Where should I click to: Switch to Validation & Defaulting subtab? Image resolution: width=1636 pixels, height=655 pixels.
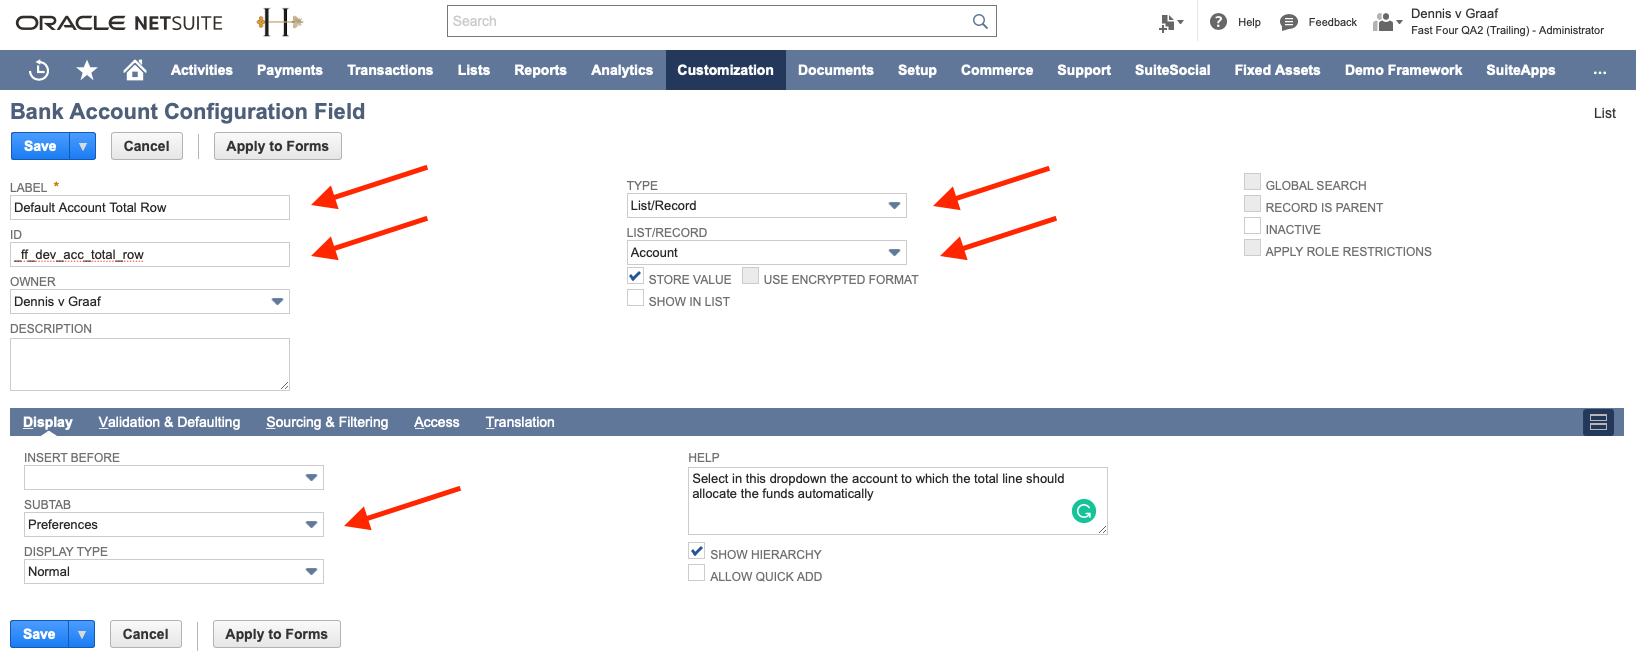[169, 422]
